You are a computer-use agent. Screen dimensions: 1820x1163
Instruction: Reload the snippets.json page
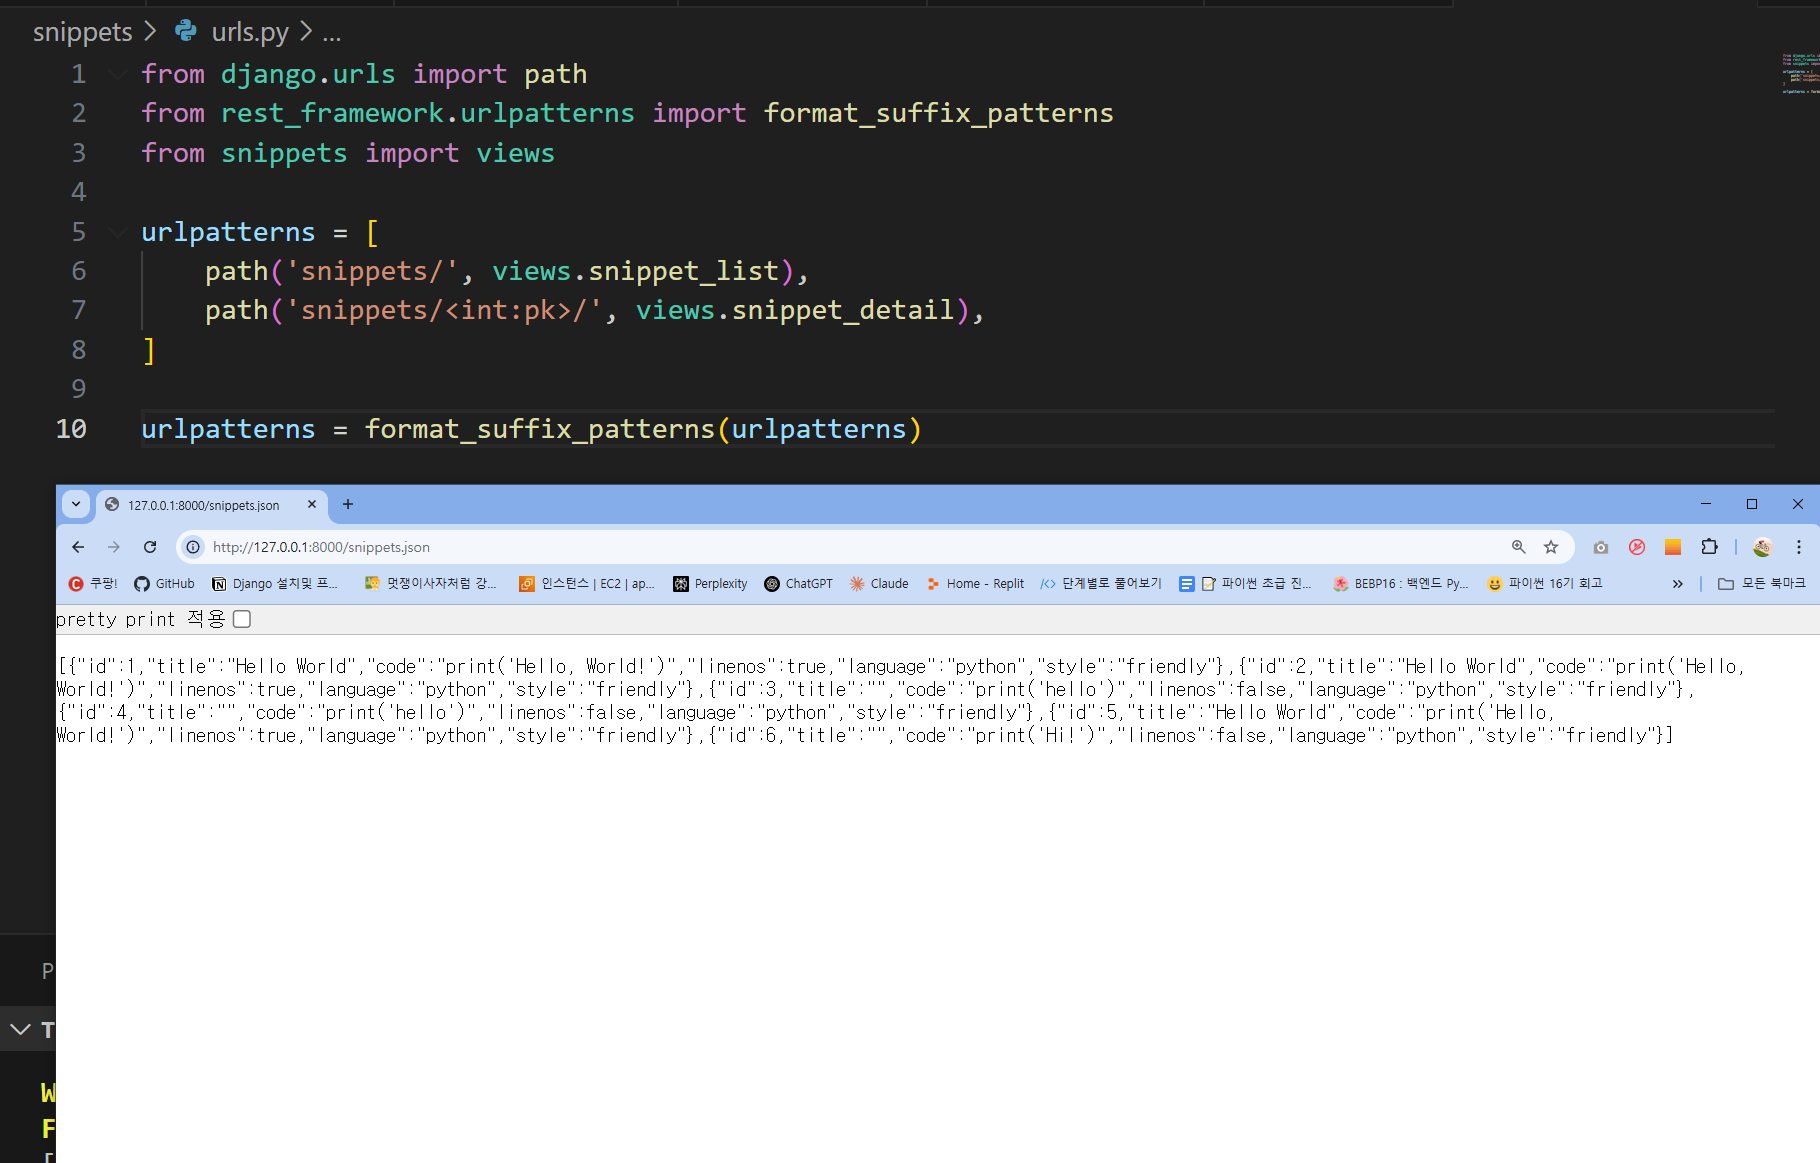pos(150,547)
